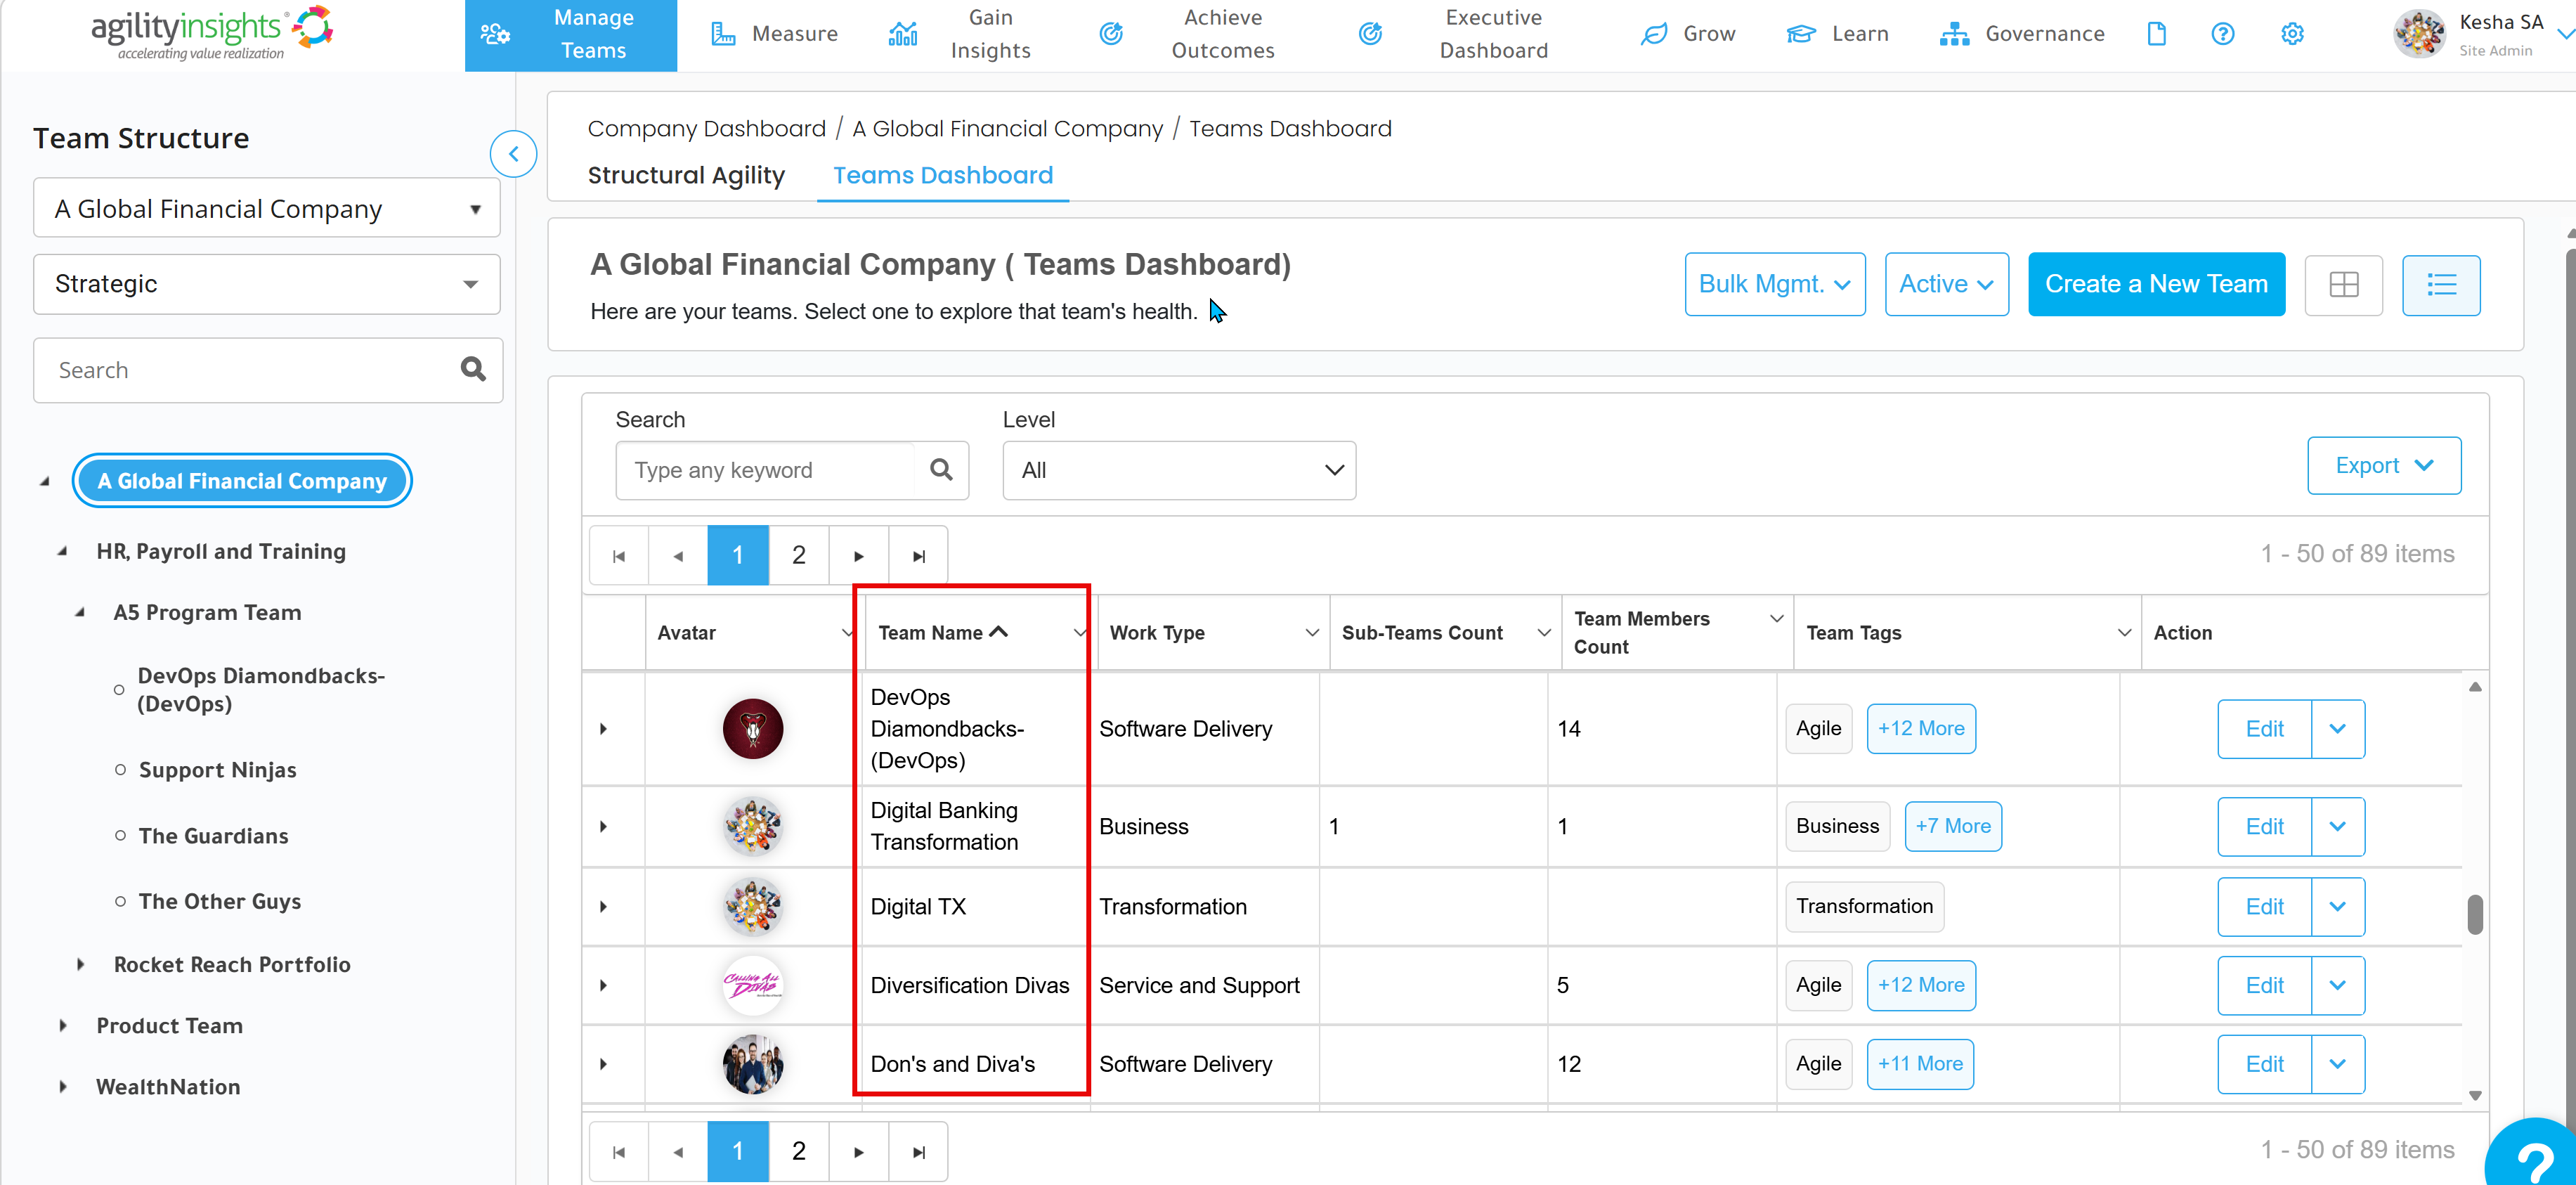
Task: Open the Executive Dashboard menu
Action: point(1454,34)
